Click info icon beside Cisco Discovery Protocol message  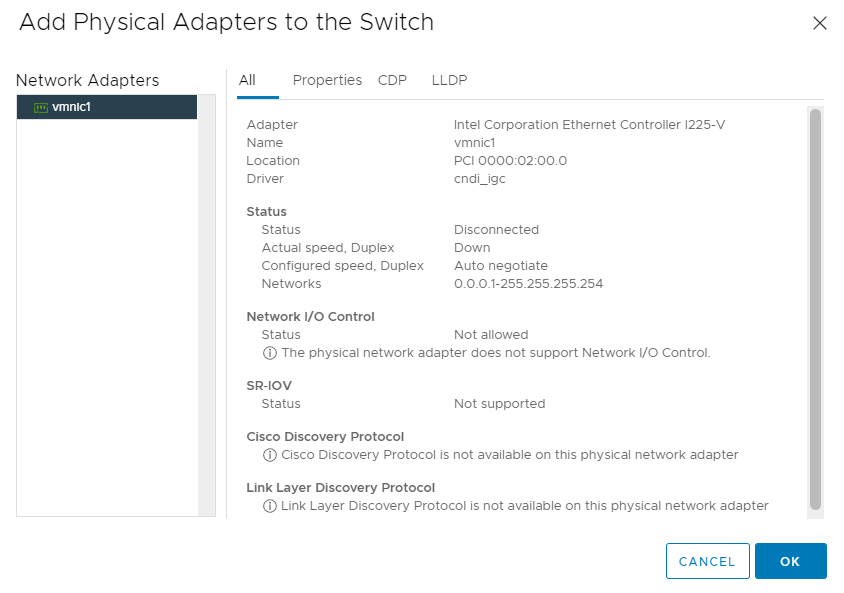(x=269, y=455)
